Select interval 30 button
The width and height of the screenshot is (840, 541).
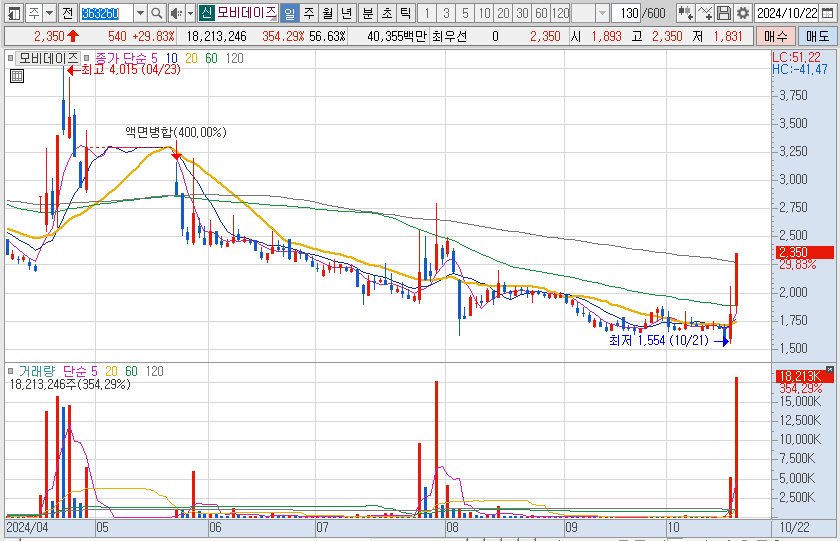coord(522,13)
